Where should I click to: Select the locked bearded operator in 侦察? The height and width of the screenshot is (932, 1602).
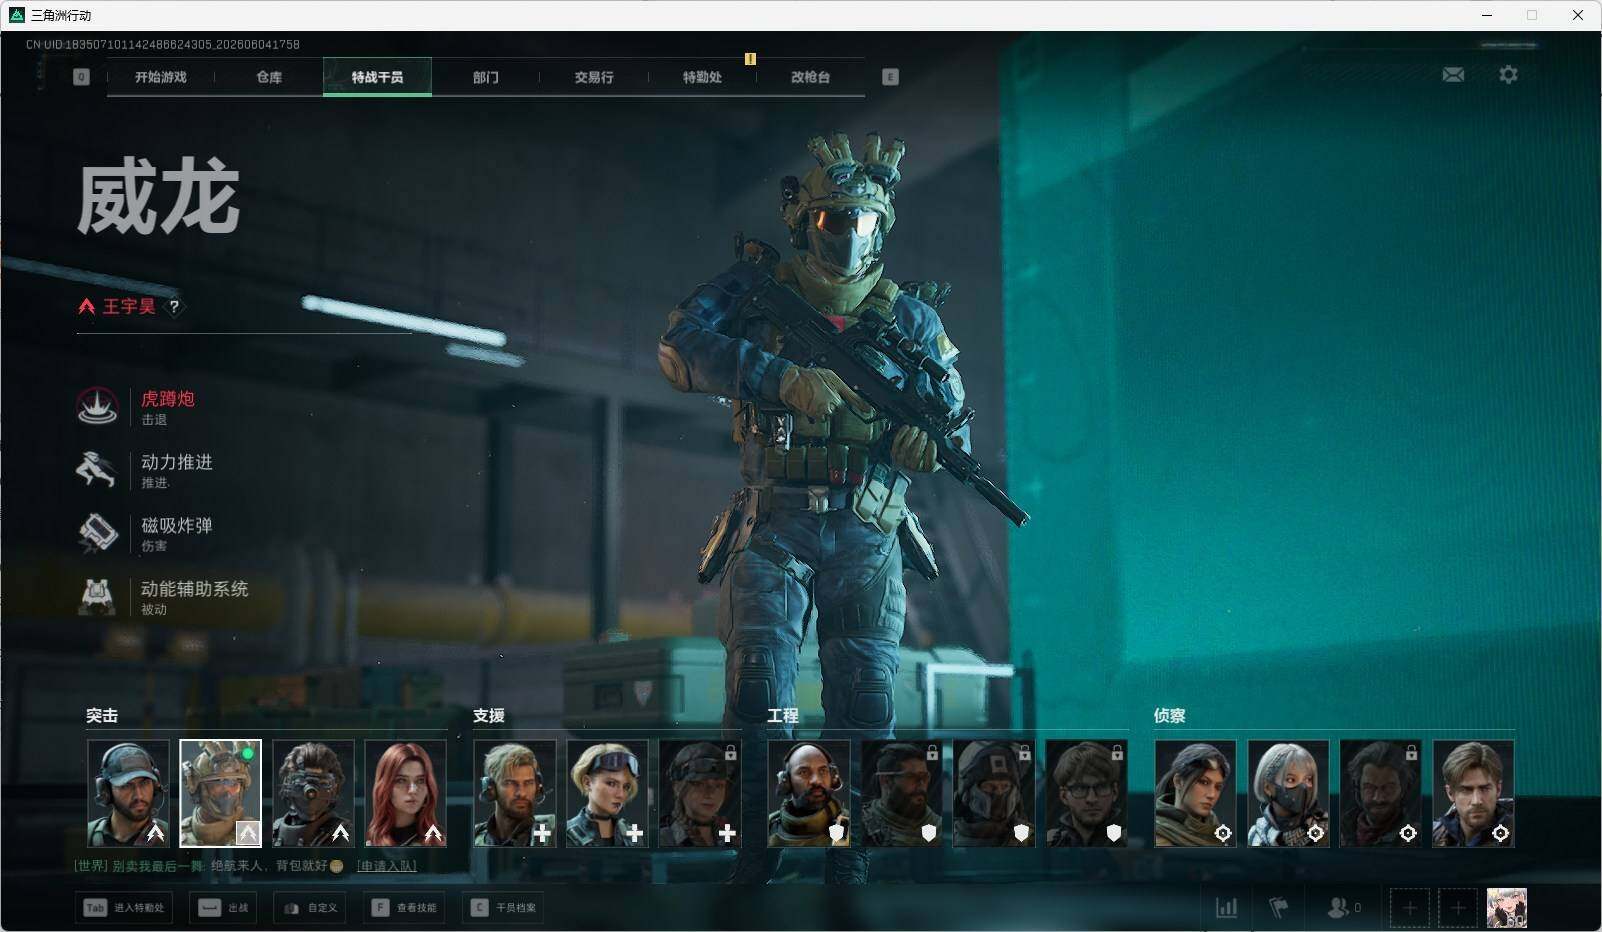[1380, 794]
